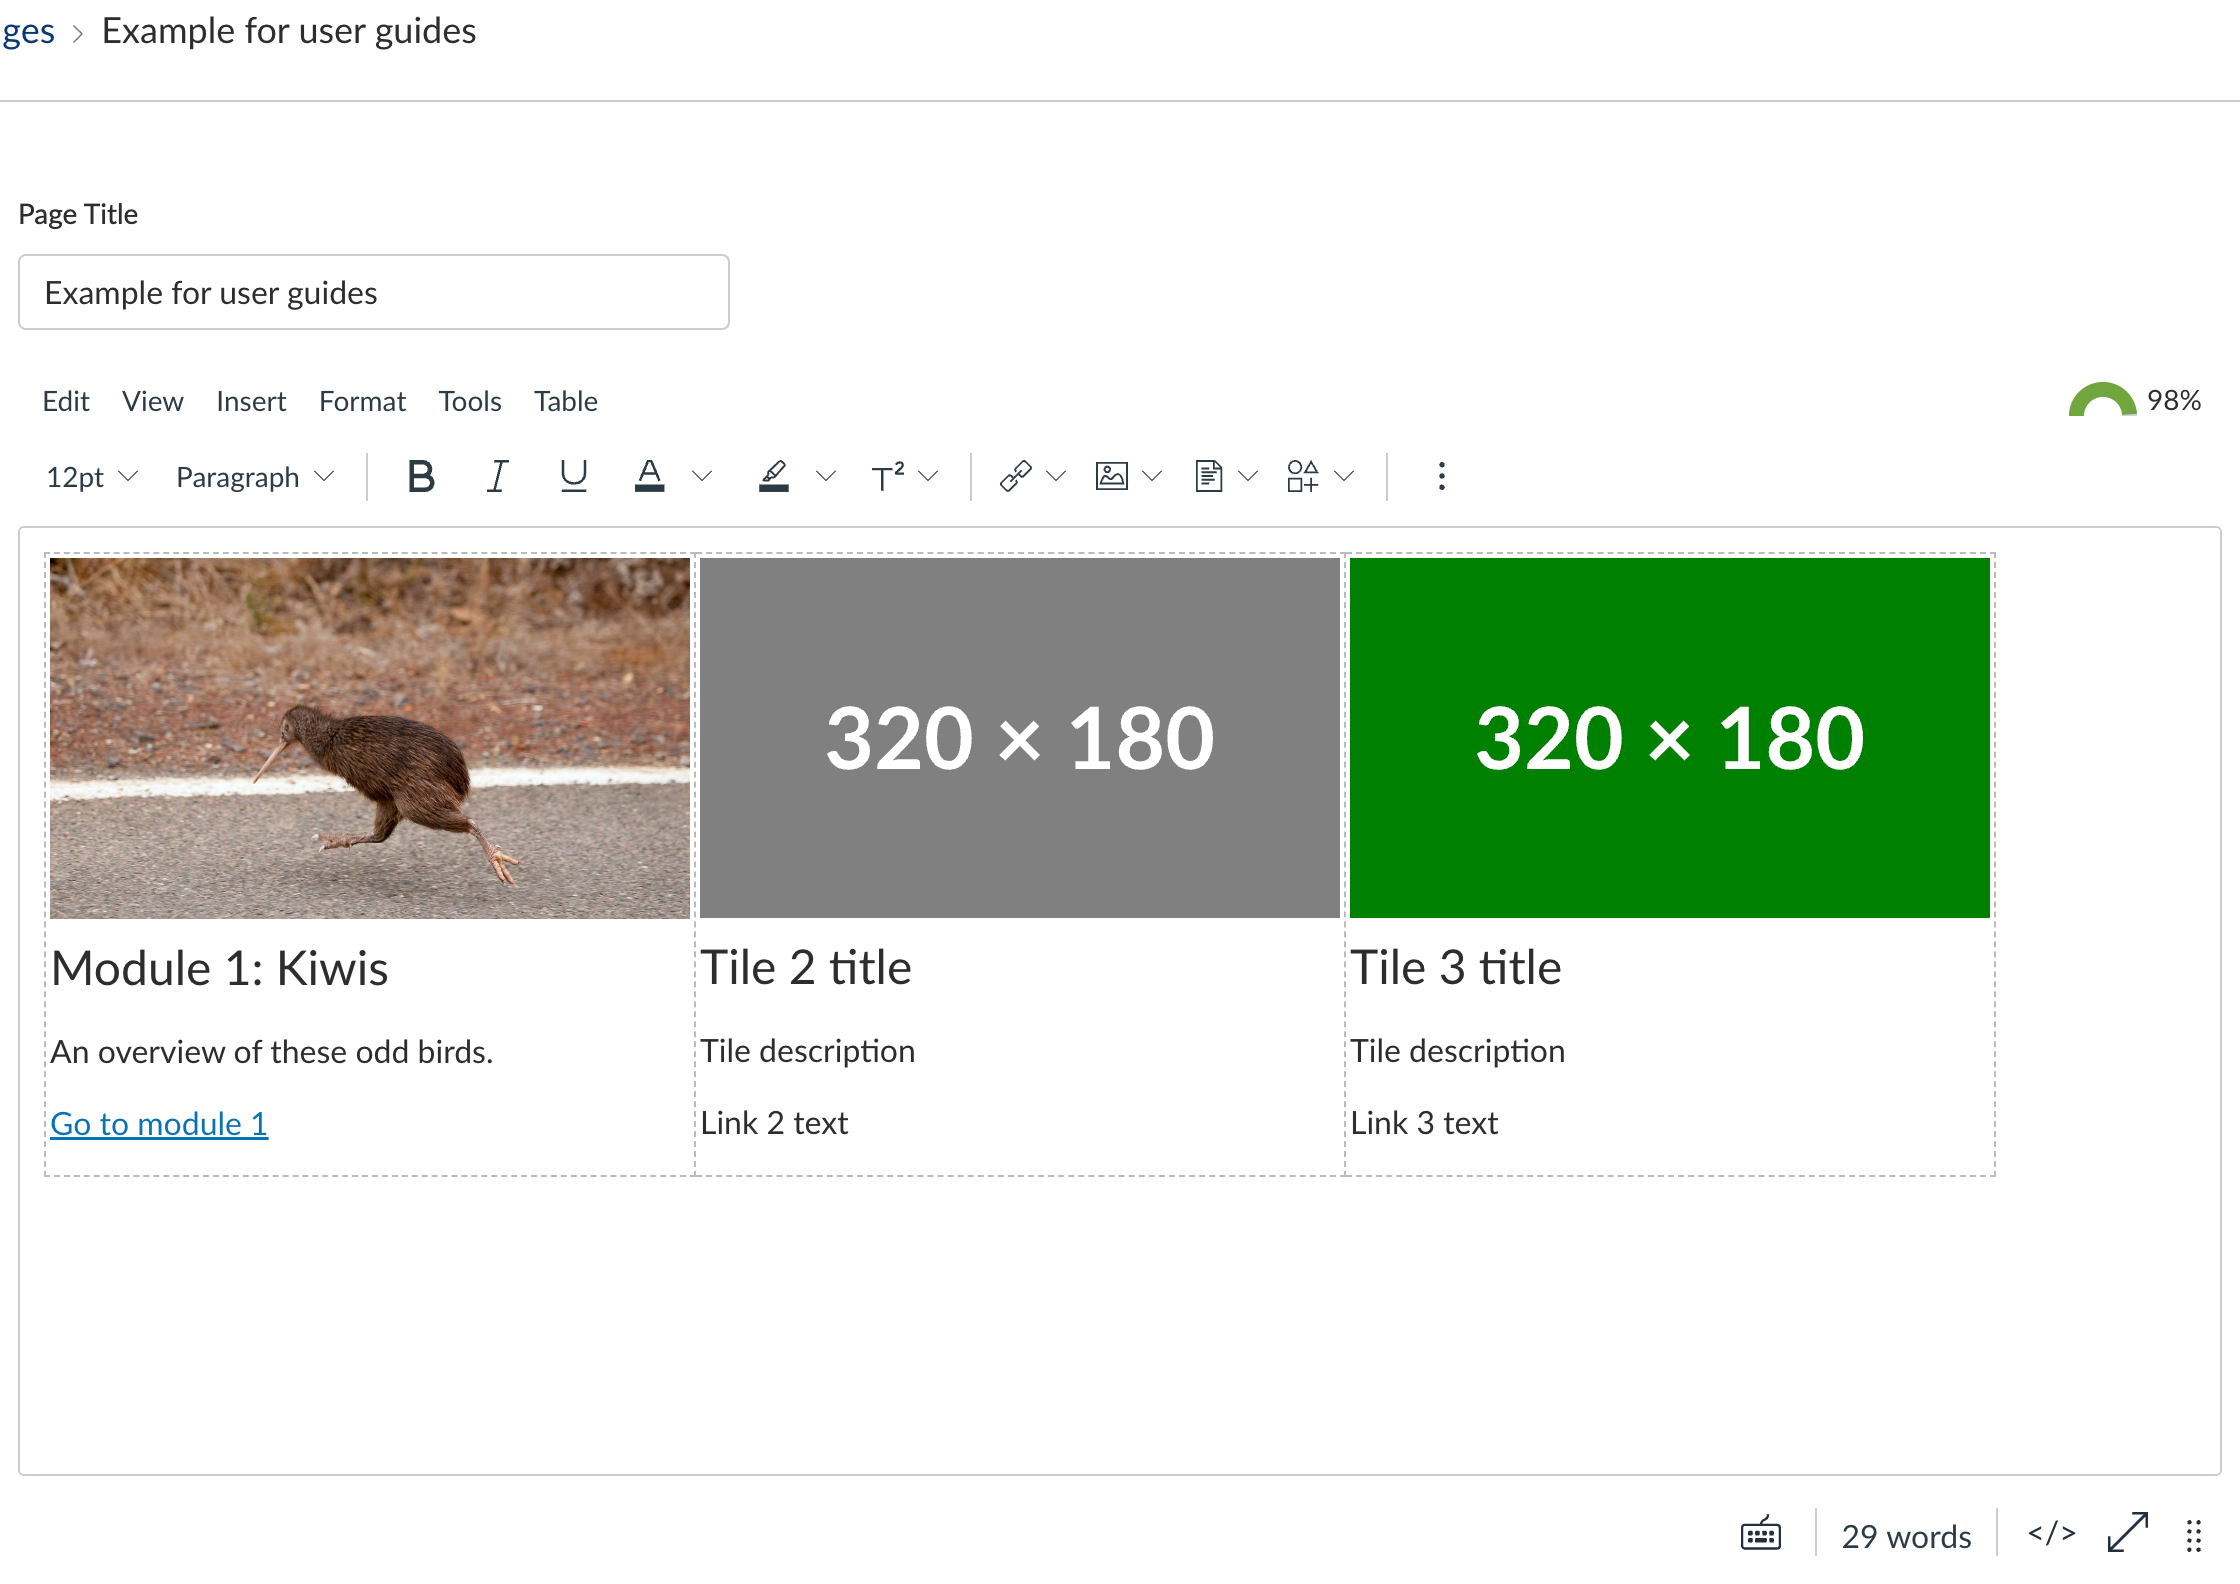Apply text color with the A icon
Image resolution: width=2240 pixels, height=1584 pixels.
pos(650,477)
